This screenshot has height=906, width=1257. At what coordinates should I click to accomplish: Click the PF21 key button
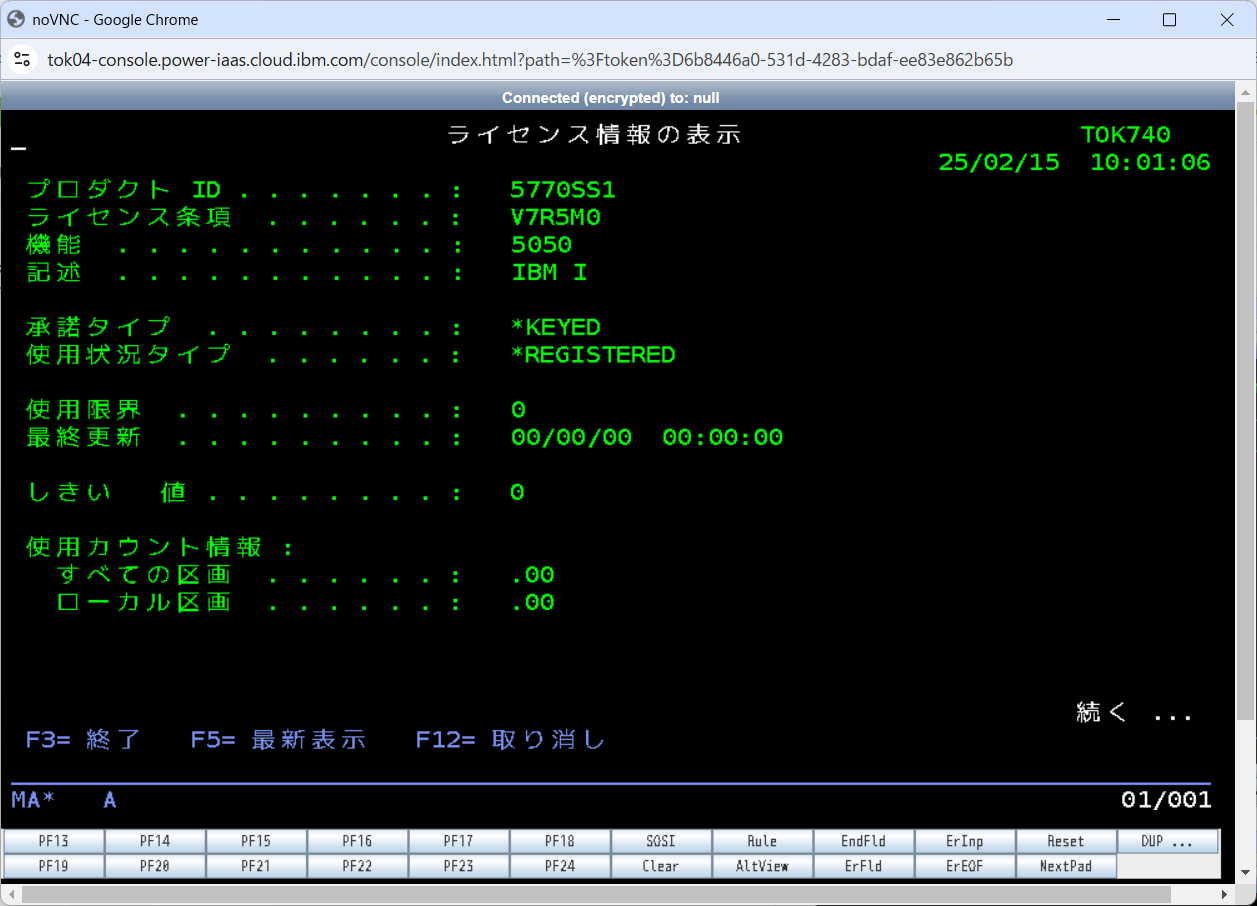pyautogui.click(x=256, y=866)
